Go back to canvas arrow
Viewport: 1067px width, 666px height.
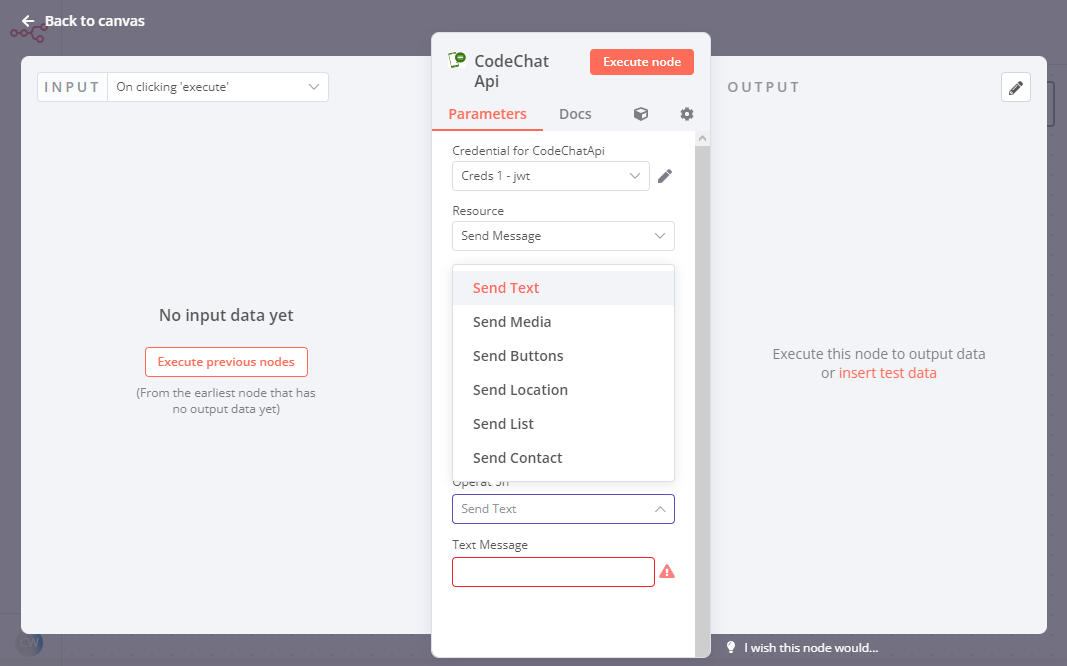[x=28, y=21]
